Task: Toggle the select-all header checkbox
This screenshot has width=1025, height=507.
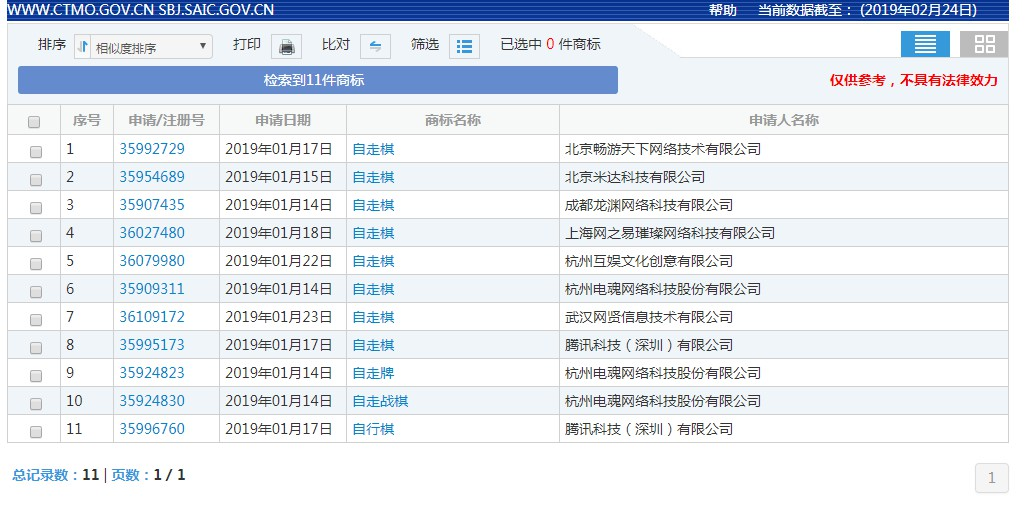Action: click(34, 122)
